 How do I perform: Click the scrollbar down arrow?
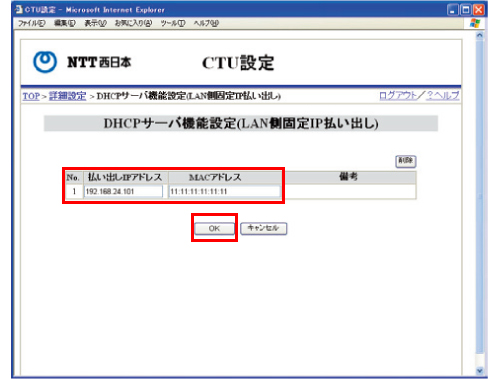point(479,370)
